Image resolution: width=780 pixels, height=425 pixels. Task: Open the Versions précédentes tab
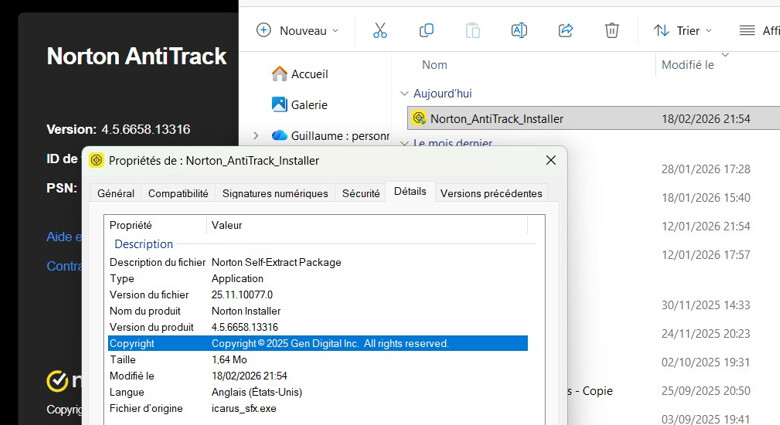point(491,193)
